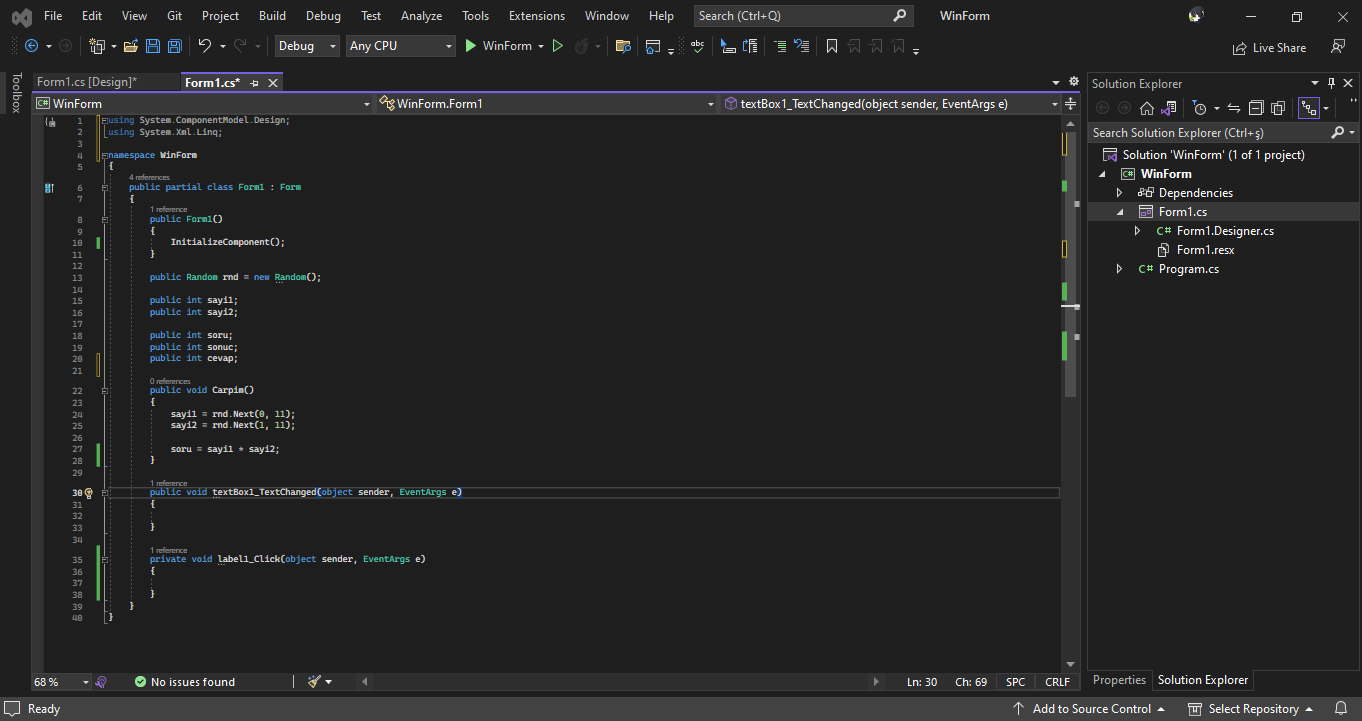Viewport: 1362px width, 721px height.
Task: Open the notifications bell in status bar
Action: click(x=1343, y=709)
